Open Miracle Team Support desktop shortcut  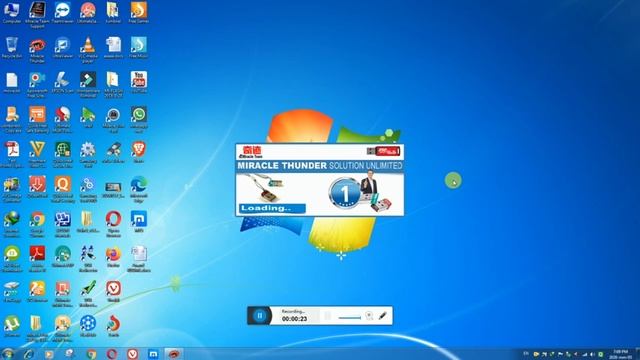click(37, 14)
